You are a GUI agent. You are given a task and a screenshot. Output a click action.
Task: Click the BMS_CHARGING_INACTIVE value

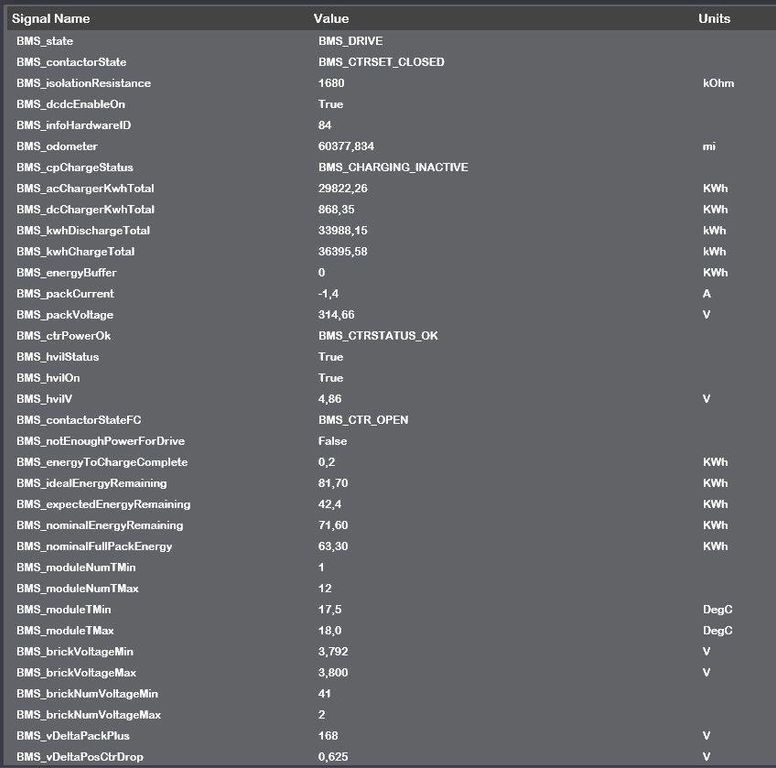(393, 167)
